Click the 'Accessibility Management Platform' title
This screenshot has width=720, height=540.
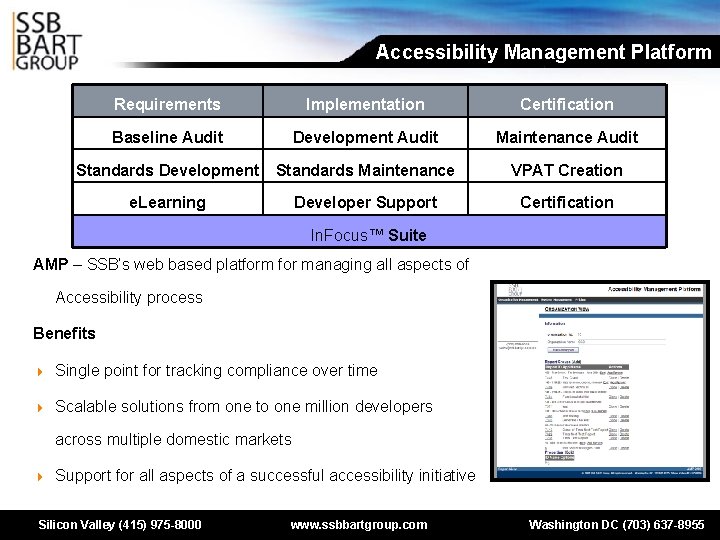click(543, 52)
